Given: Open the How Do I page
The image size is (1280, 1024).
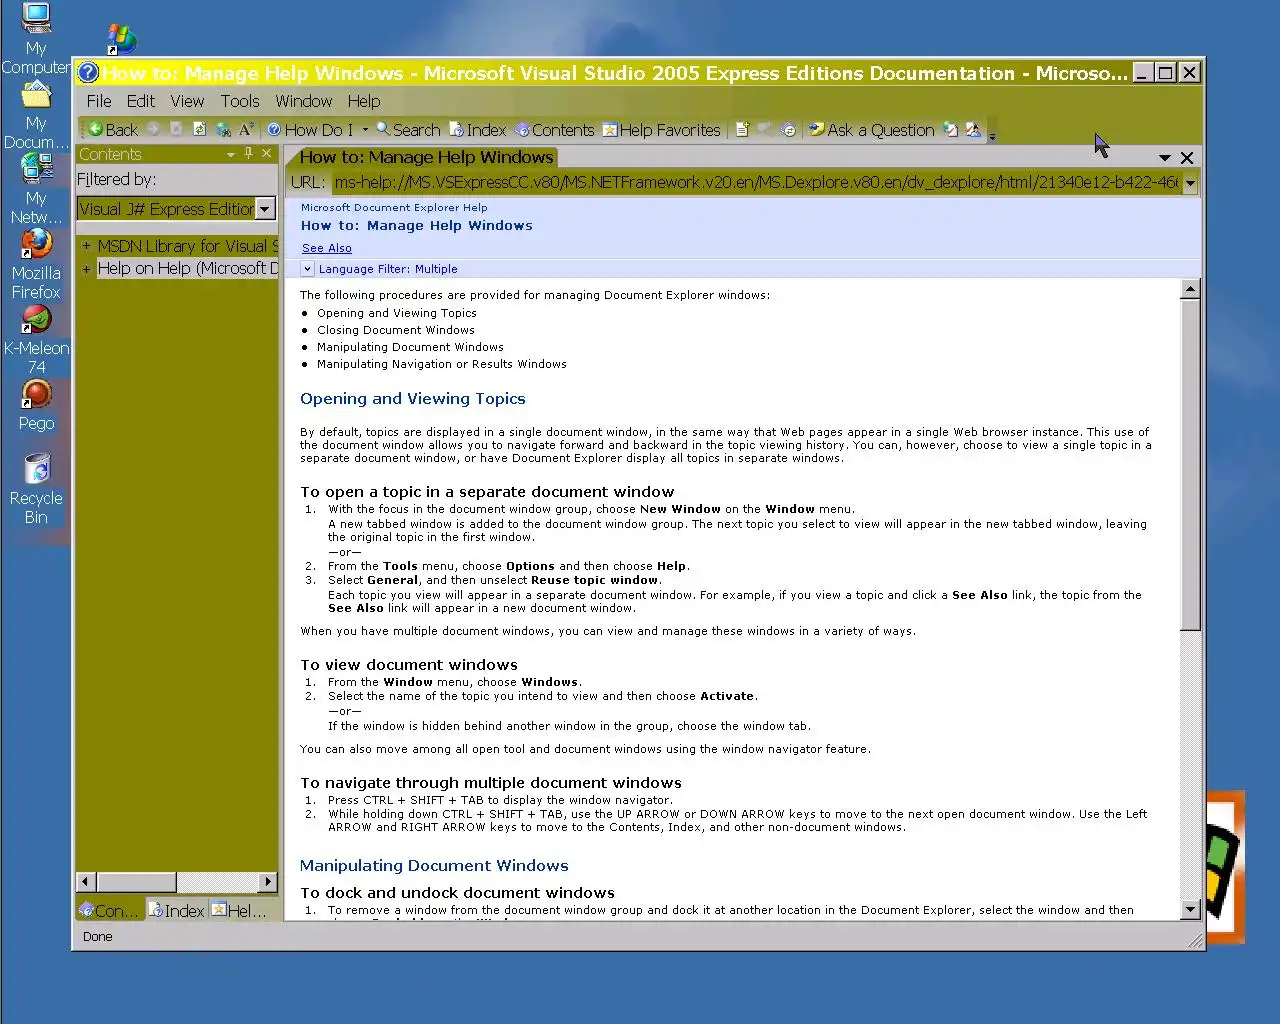Looking at the screenshot, I should pos(310,130).
